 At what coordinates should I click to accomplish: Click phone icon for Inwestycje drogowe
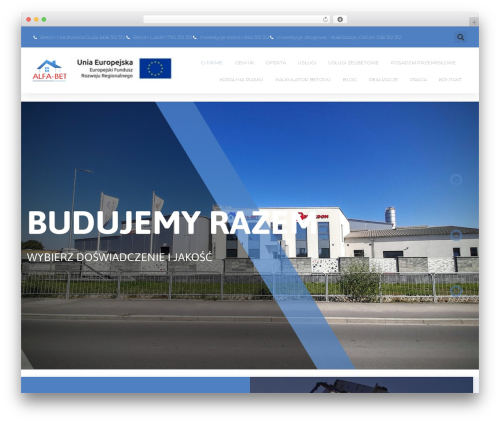point(272,37)
